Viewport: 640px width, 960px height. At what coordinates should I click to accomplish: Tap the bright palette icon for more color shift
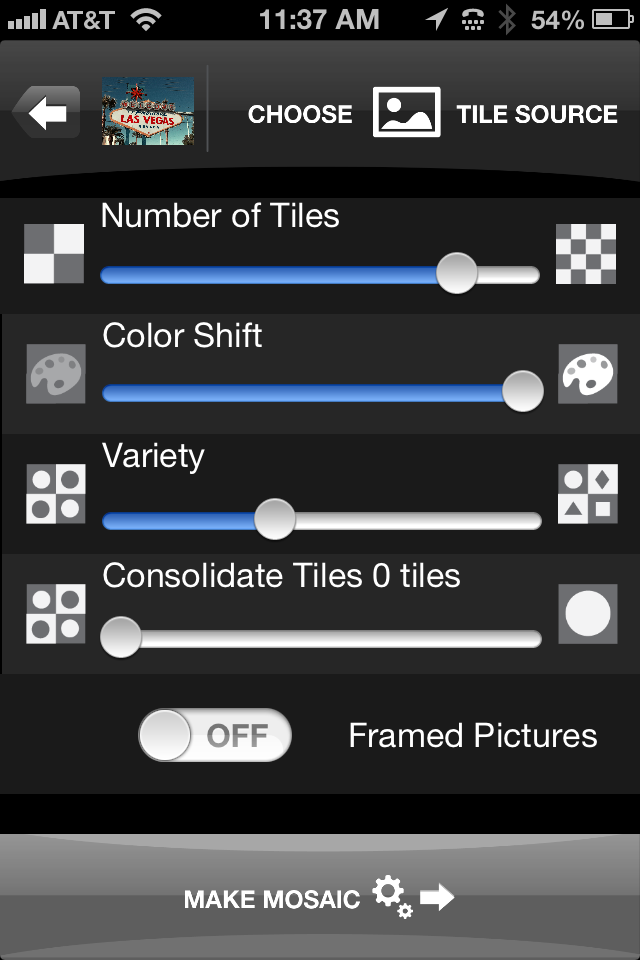point(587,374)
